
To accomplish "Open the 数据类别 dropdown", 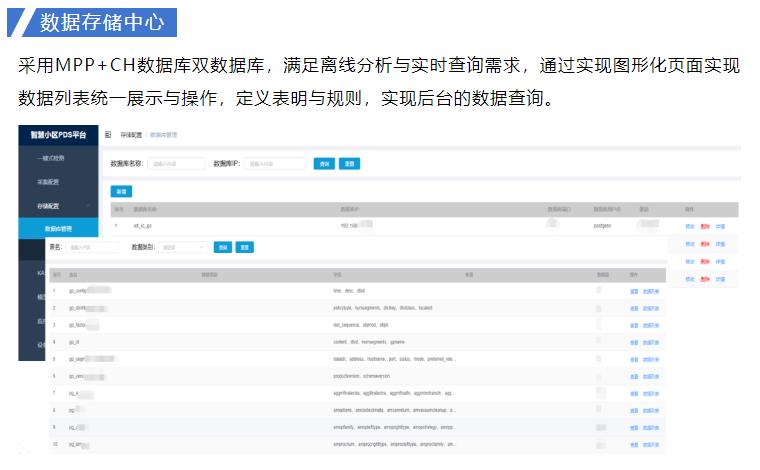I will 182,247.
